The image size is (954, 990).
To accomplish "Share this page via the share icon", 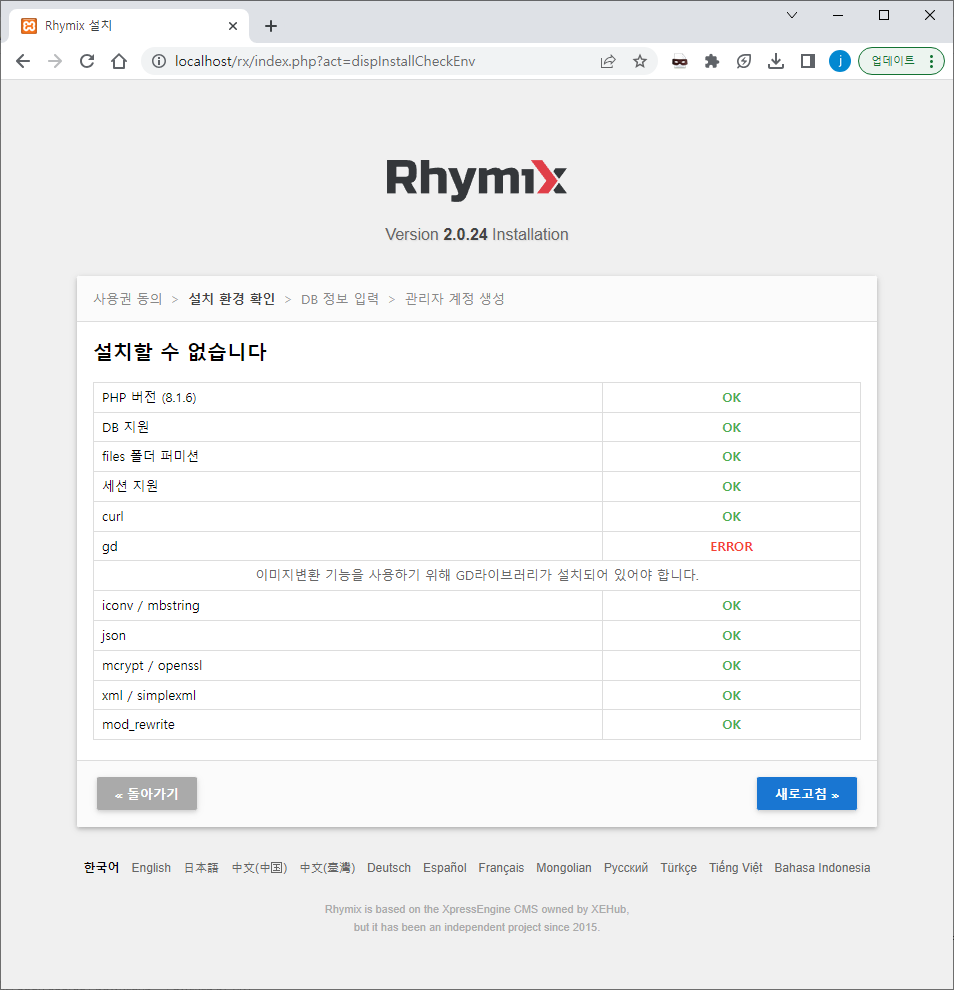I will pos(608,61).
